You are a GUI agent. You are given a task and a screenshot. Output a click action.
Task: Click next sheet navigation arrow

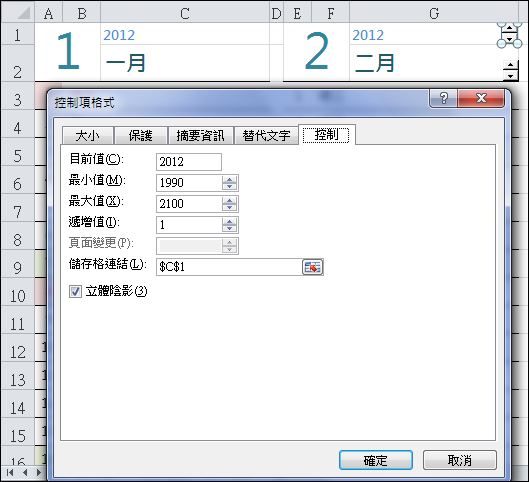(38, 473)
